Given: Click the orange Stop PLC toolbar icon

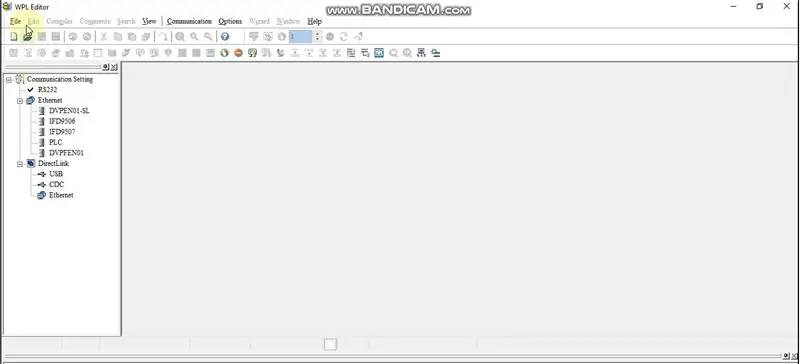Looking at the screenshot, I should click(238, 53).
